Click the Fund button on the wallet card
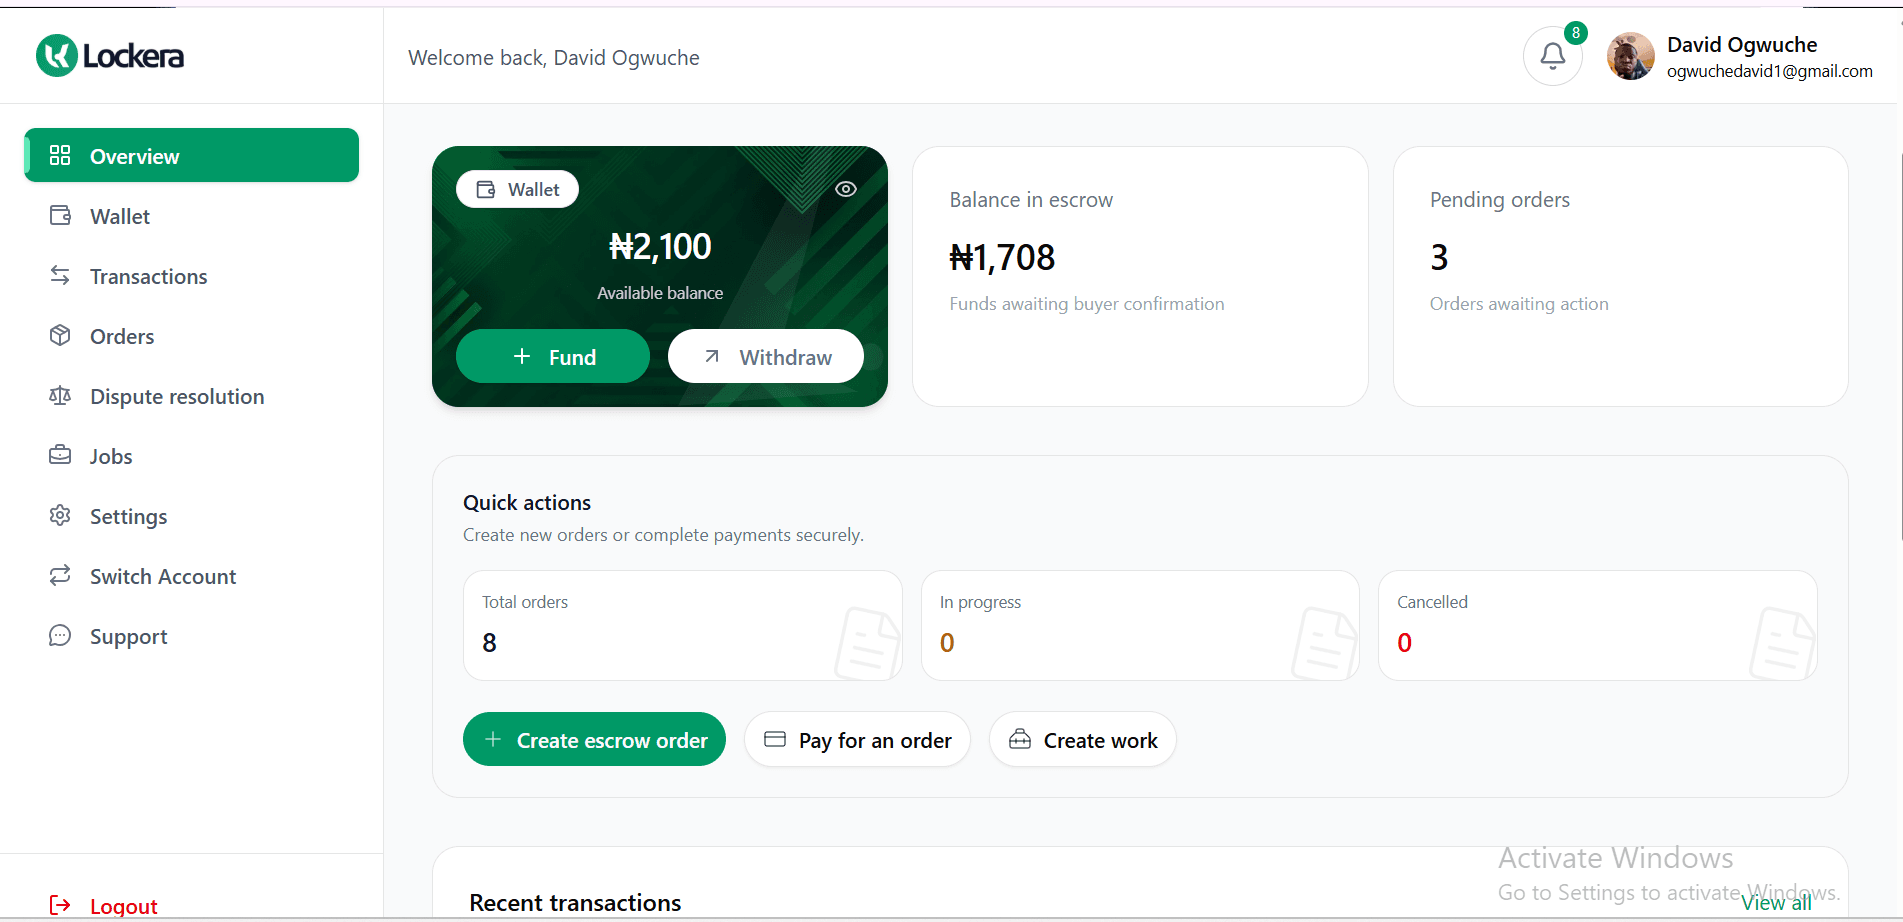Screen dimensions: 1903x922 tap(552, 356)
